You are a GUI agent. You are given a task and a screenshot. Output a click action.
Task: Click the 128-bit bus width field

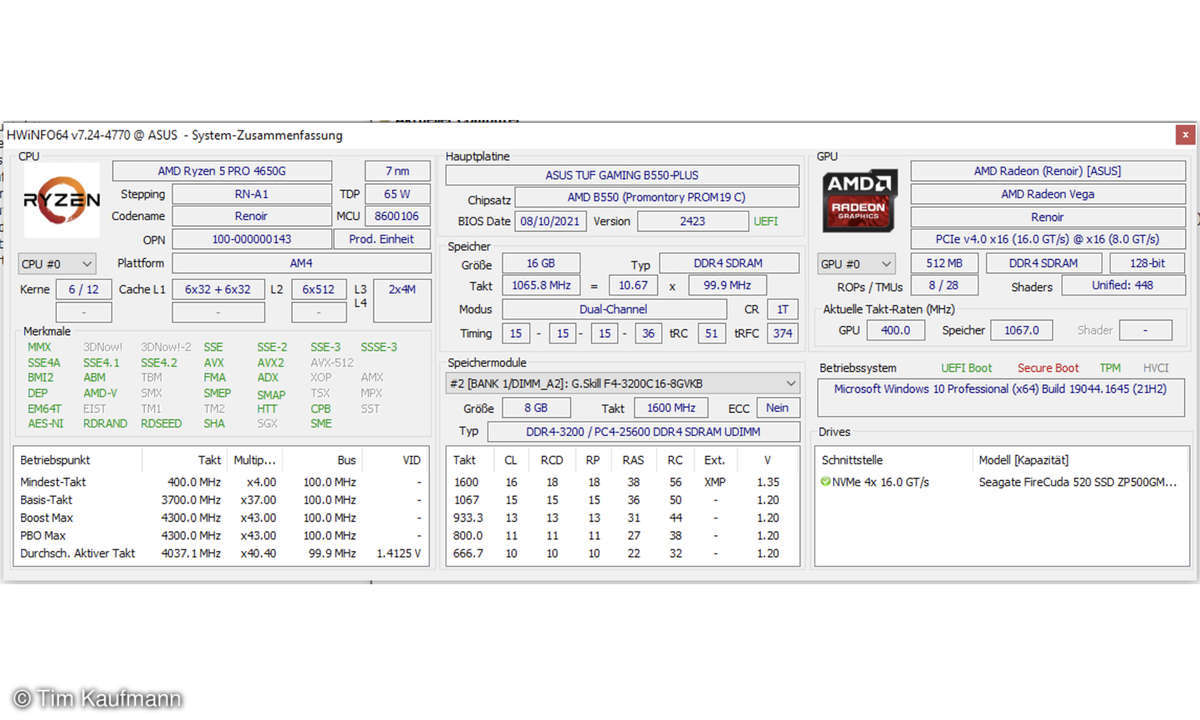pos(1147,263)
